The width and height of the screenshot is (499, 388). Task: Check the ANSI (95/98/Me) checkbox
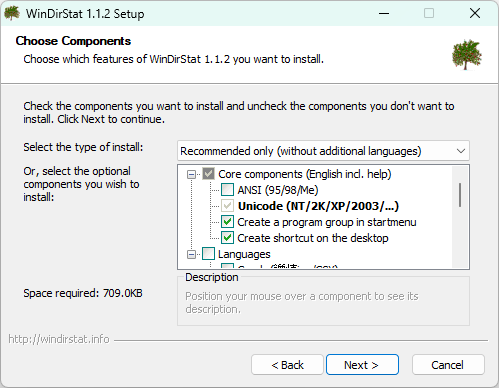(x=227, y=190)
